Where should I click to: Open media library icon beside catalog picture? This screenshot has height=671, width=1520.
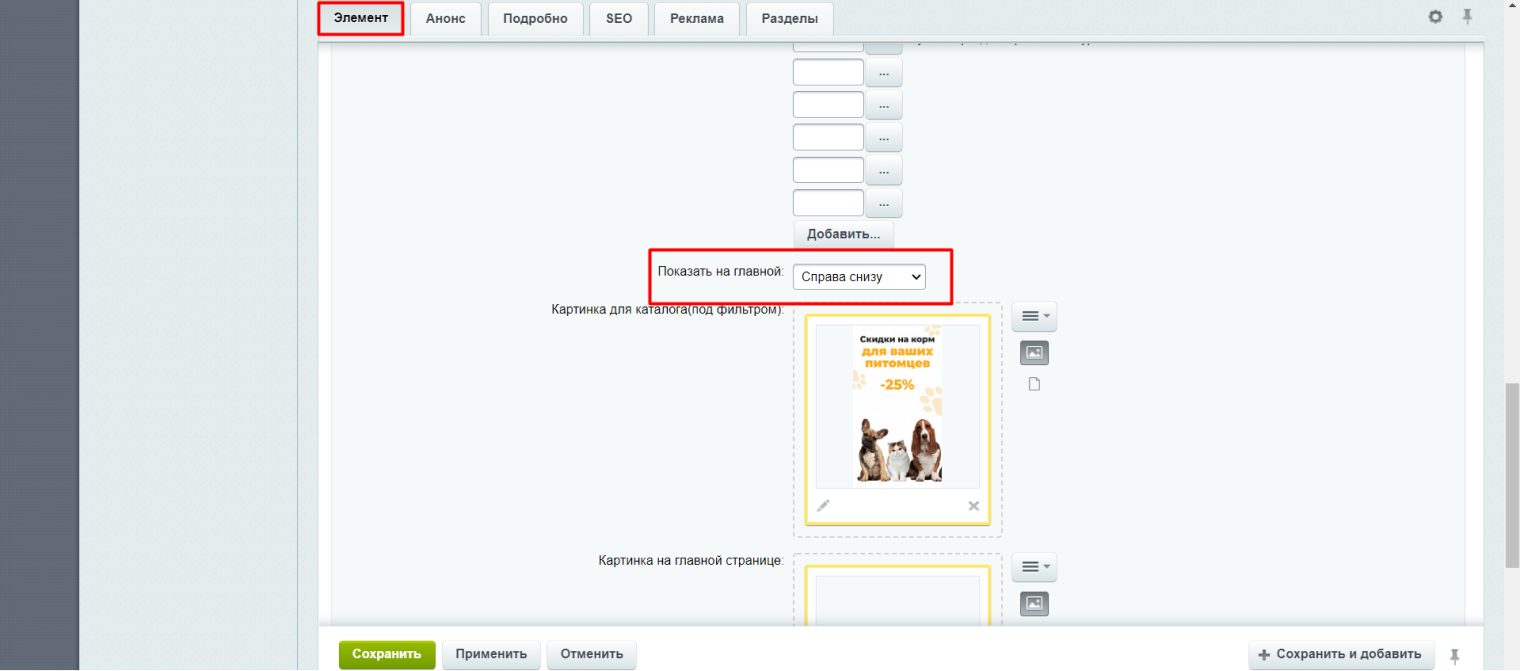(x=1034, y=353)
